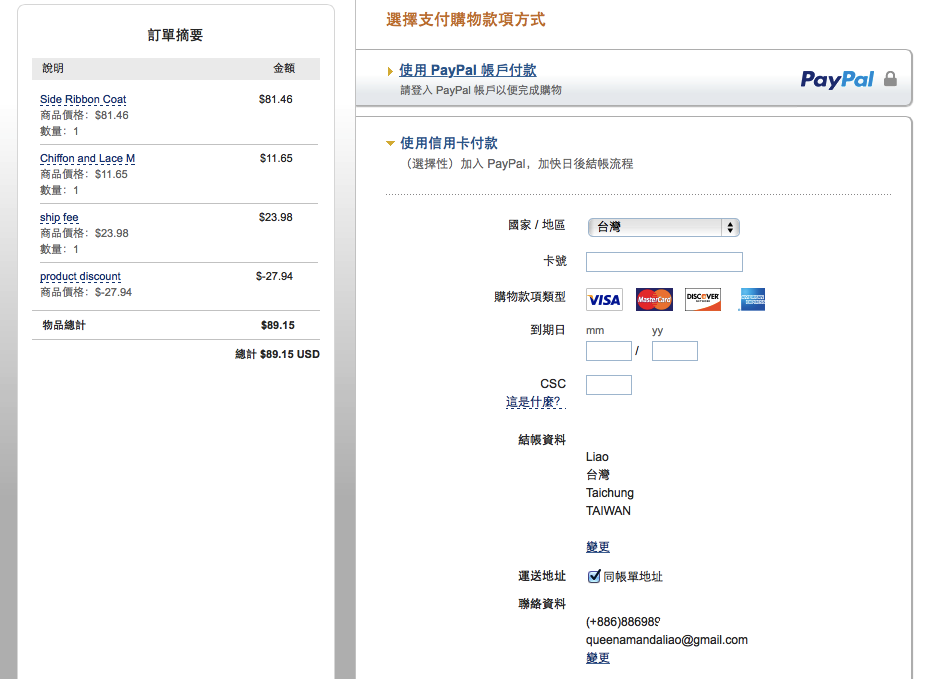Open the Side Ribbon Coat item link

83,99
